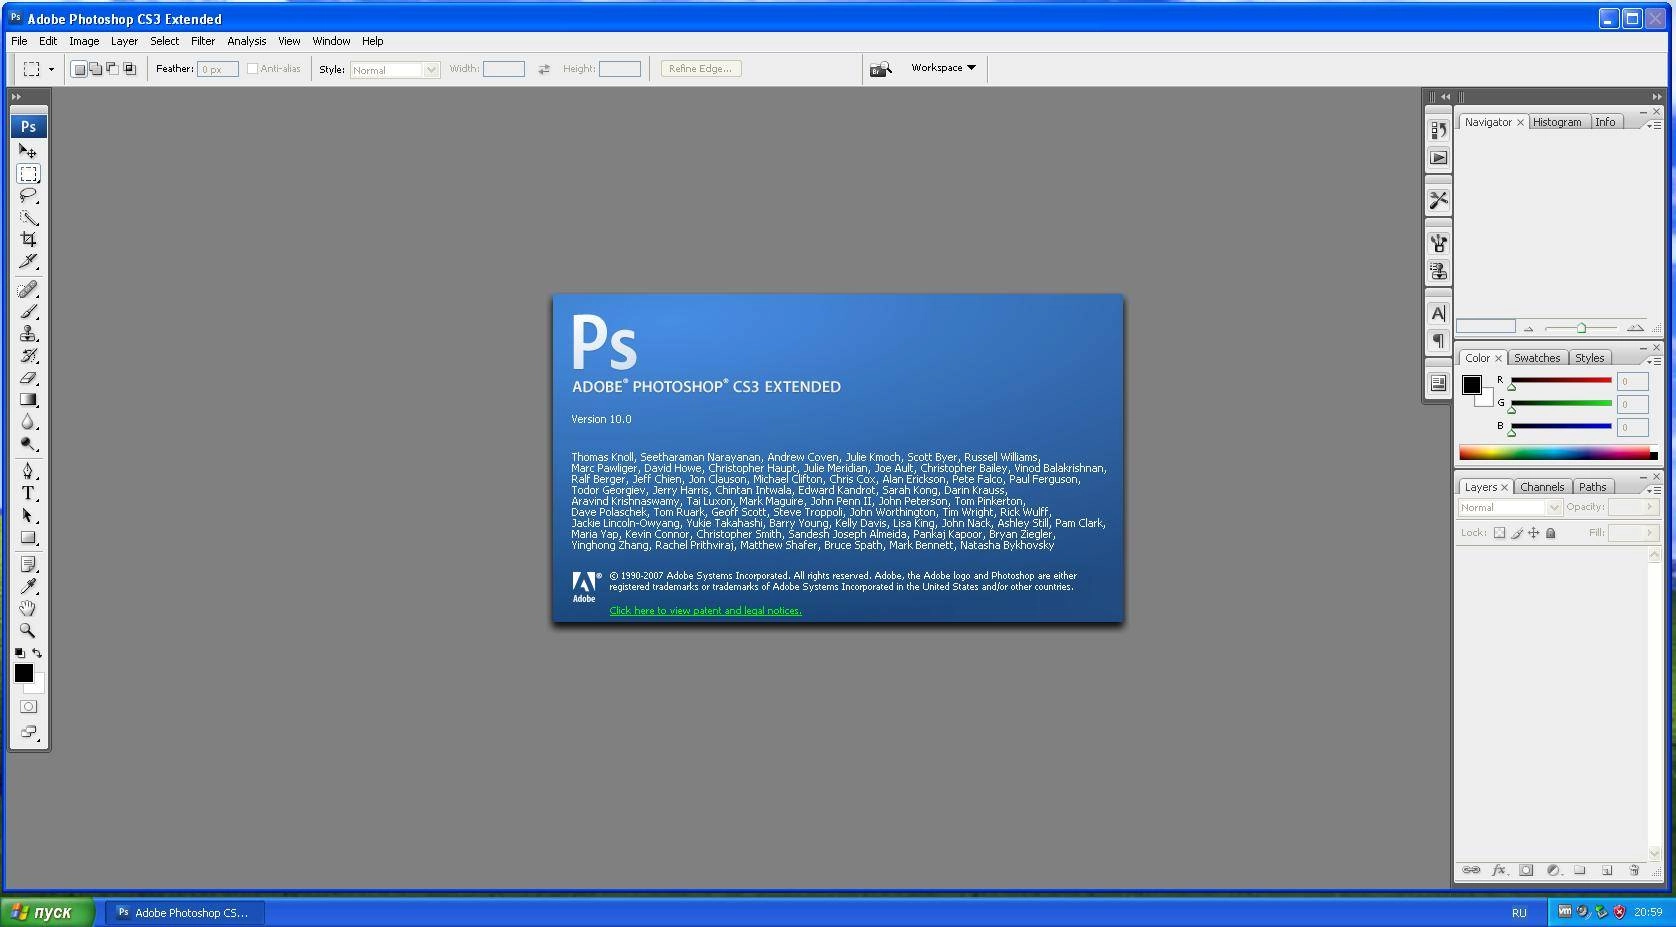Click the RU language indicator

point(1519,912)
